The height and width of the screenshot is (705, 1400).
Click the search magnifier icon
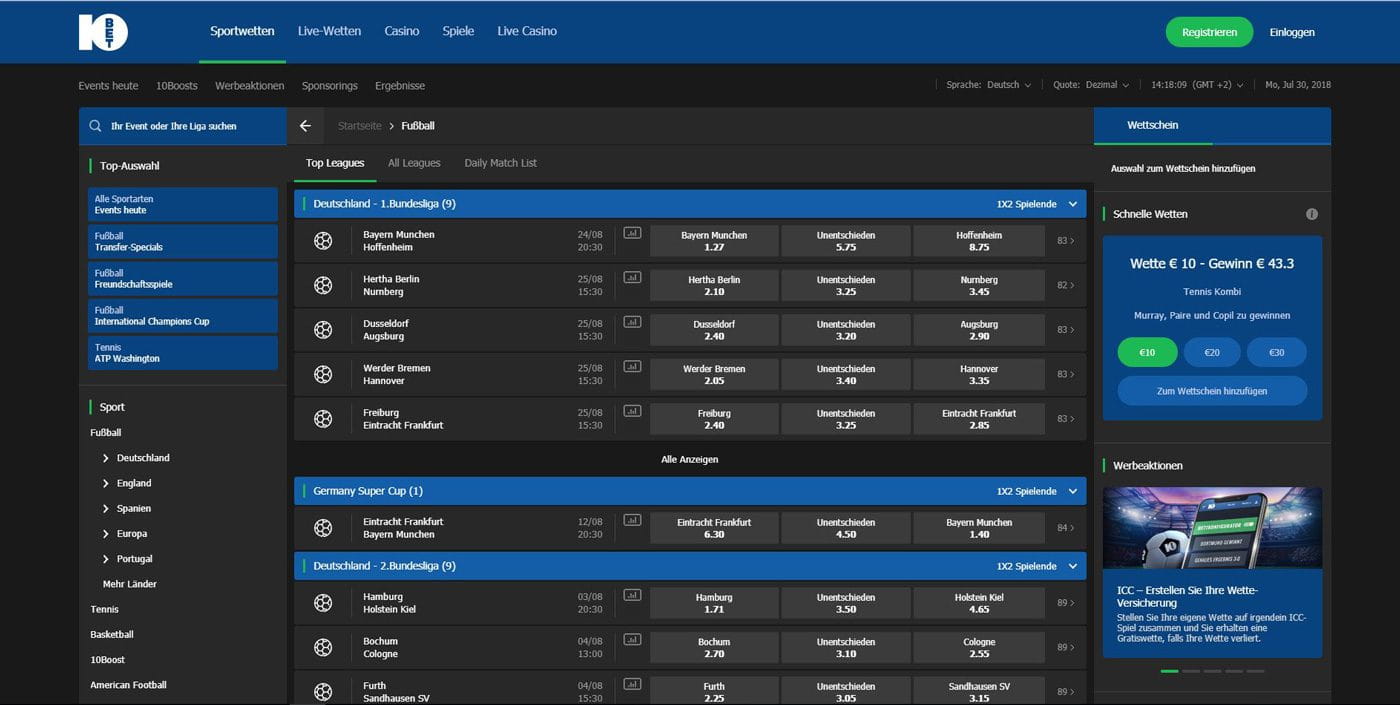(x=95, y=126)
